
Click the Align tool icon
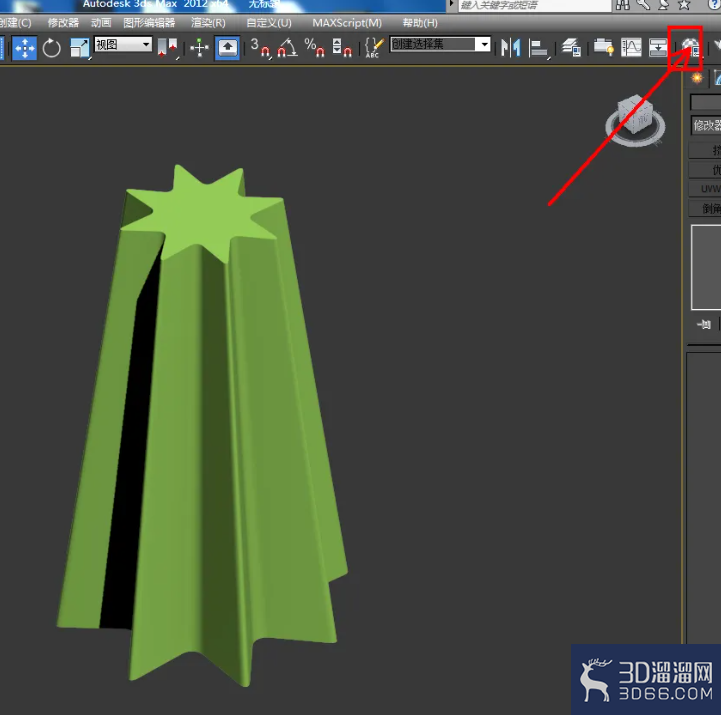(x=538, y=47)
